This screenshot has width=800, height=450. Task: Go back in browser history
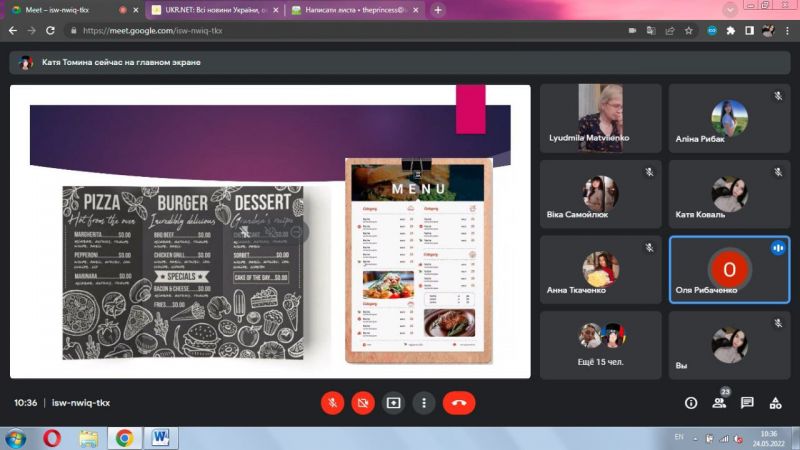tap(13, 31)
